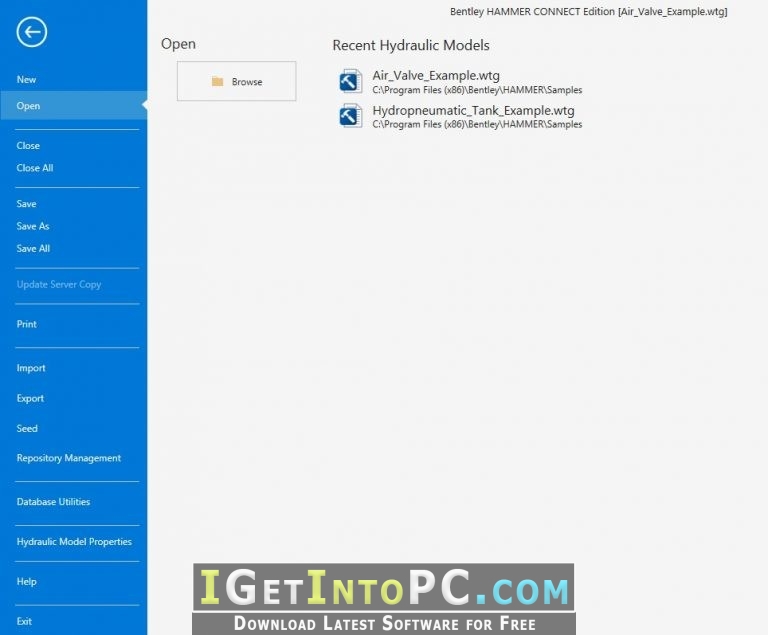Open Database Utilities
The width and height of the screenshot is (768, 635).
[x=53, y=502]
